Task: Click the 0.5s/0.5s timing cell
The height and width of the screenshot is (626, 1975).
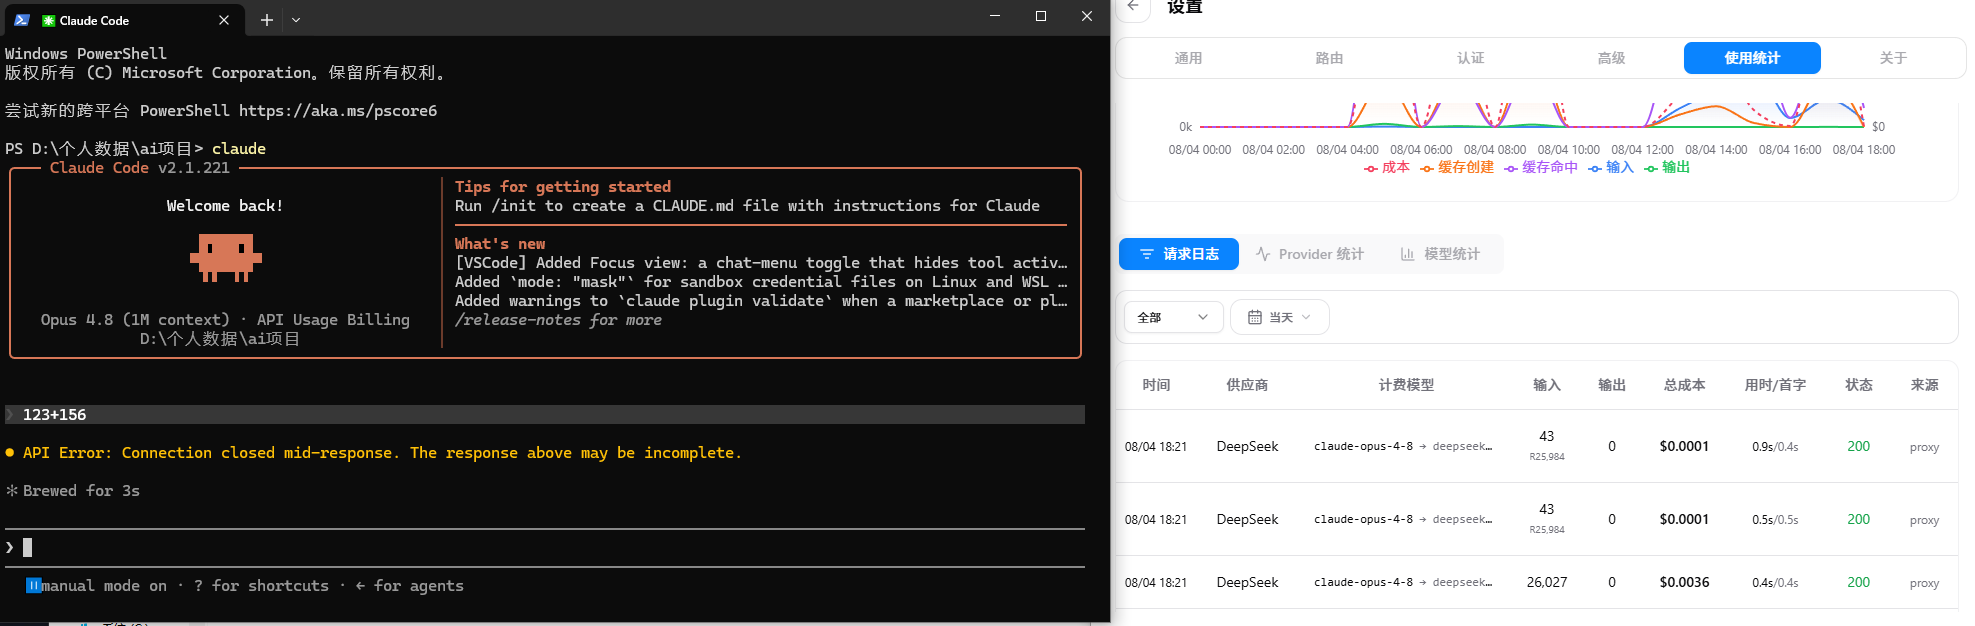Action: [x=1775, y=520]
